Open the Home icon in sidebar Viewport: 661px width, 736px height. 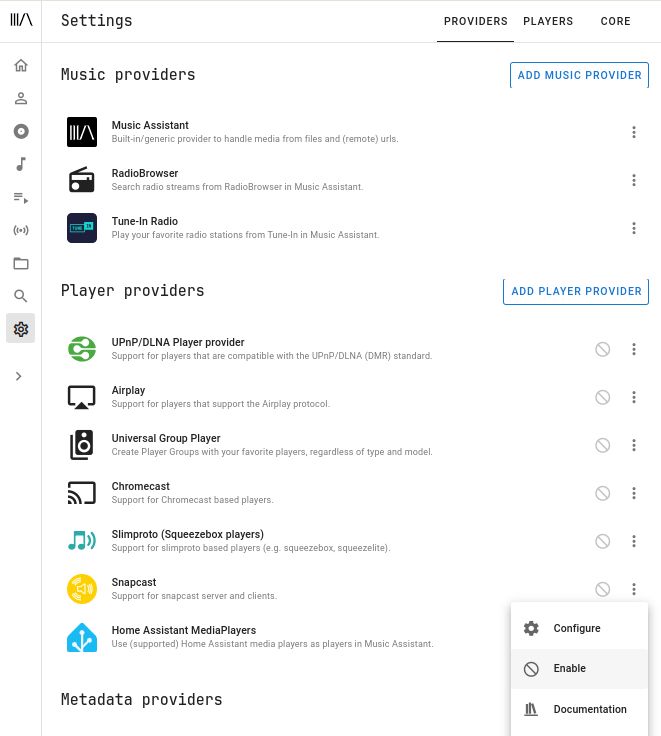click(21, 65)
